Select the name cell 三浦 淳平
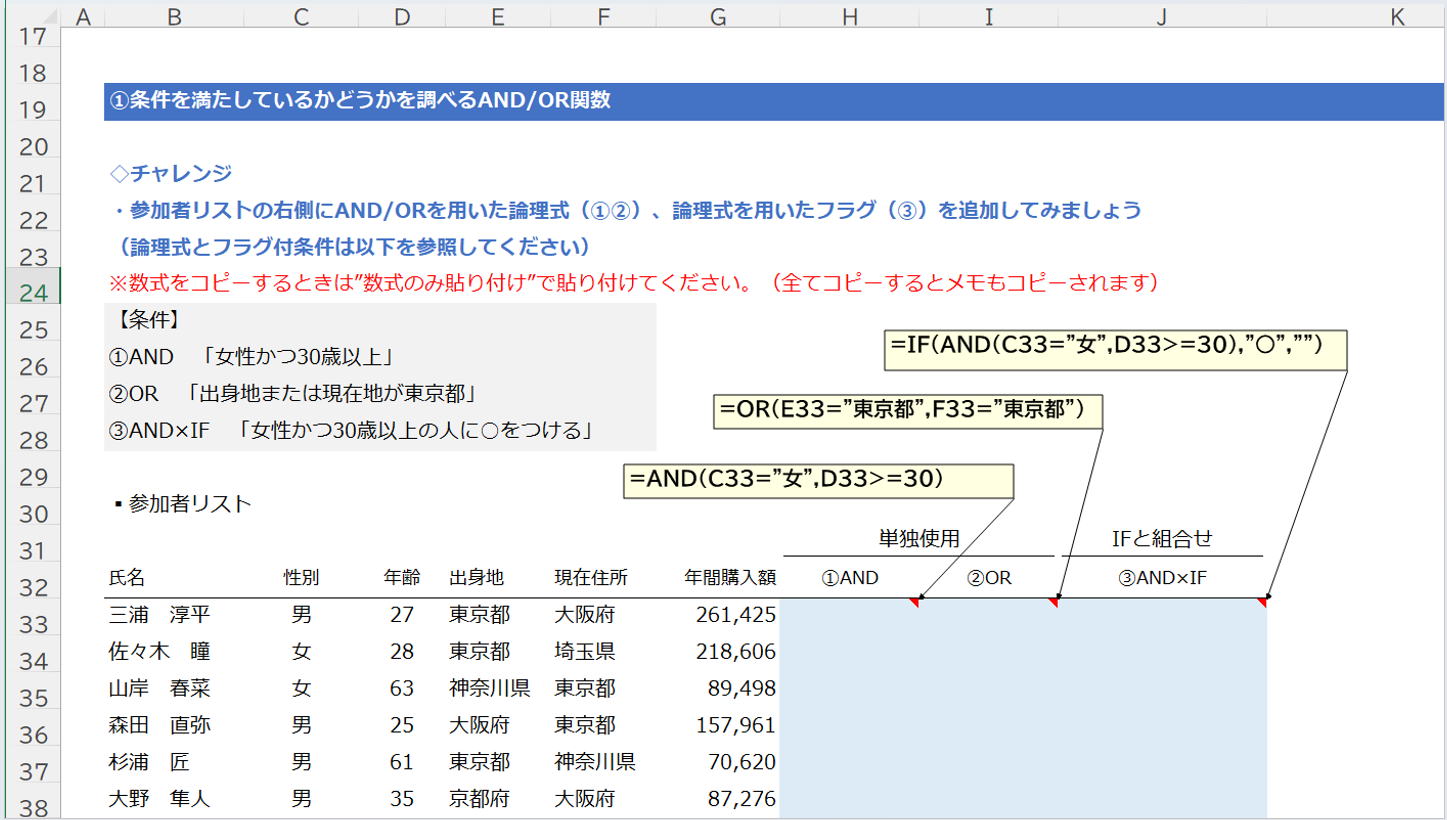Screen dimensions: 1447x820 [174, 615]
